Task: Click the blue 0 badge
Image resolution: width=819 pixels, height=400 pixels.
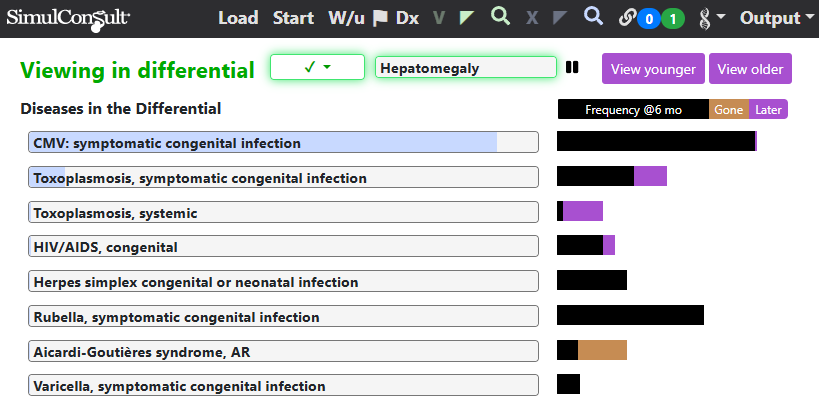Action: [x=649, y=20]
